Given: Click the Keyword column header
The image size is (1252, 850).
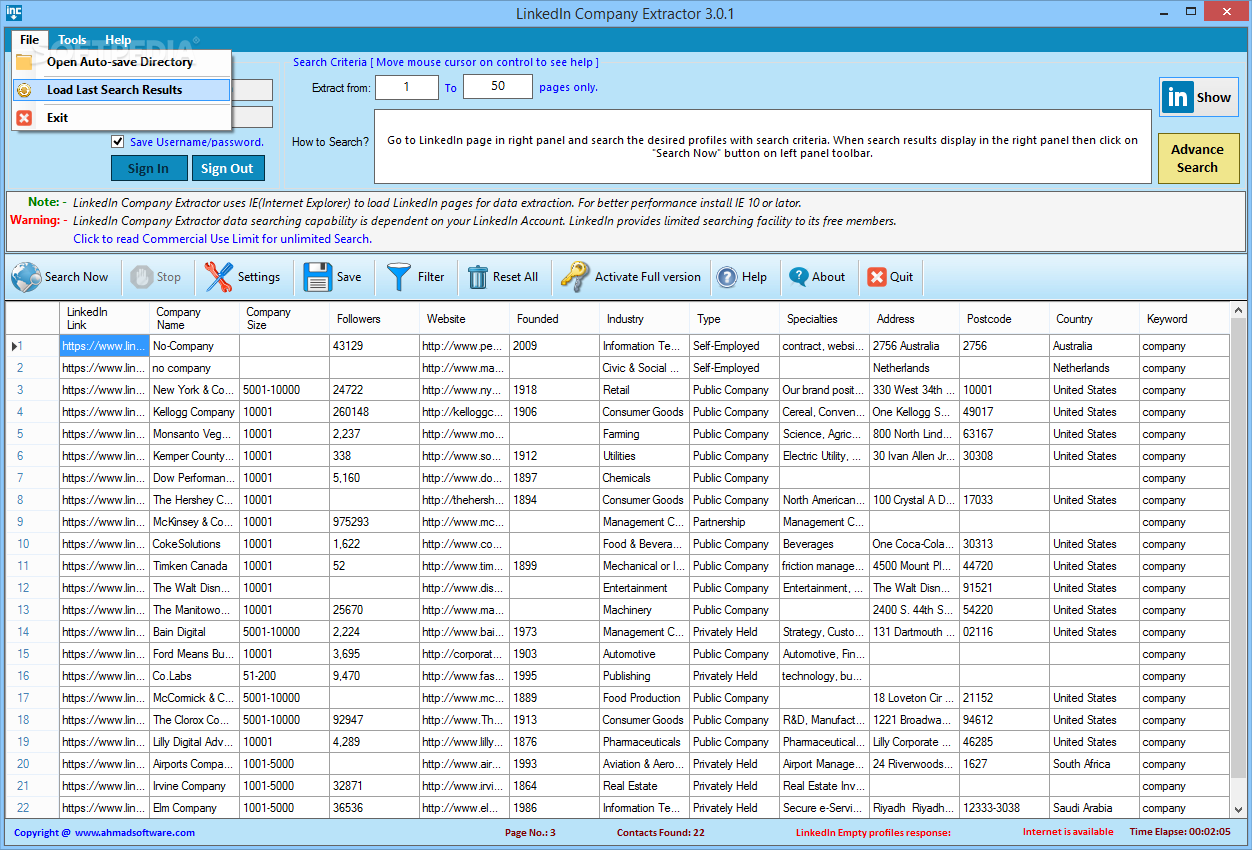Looking at the screenshot, I should click(x=1185, y=319).
